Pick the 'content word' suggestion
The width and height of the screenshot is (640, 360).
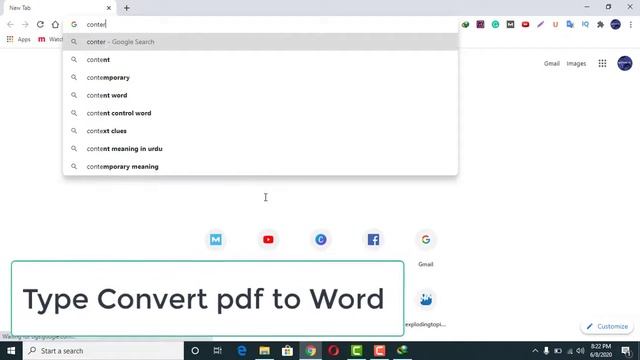point(260,95)
